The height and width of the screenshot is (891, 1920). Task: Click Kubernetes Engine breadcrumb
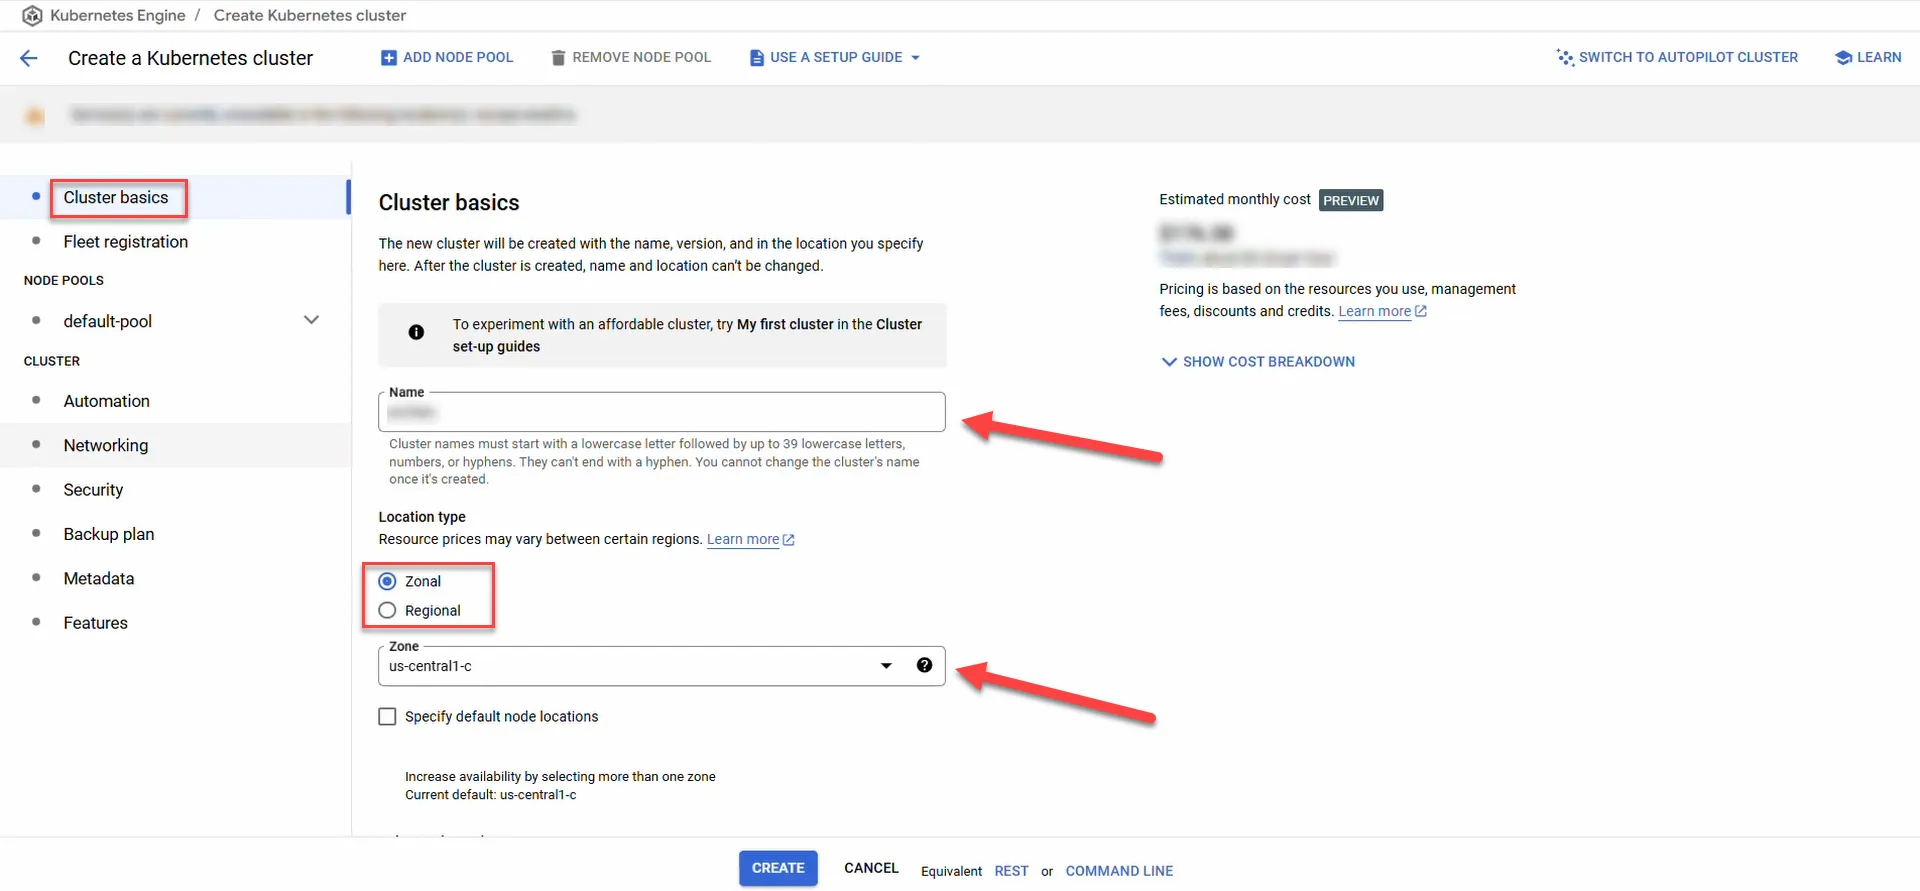pos(118,16)
